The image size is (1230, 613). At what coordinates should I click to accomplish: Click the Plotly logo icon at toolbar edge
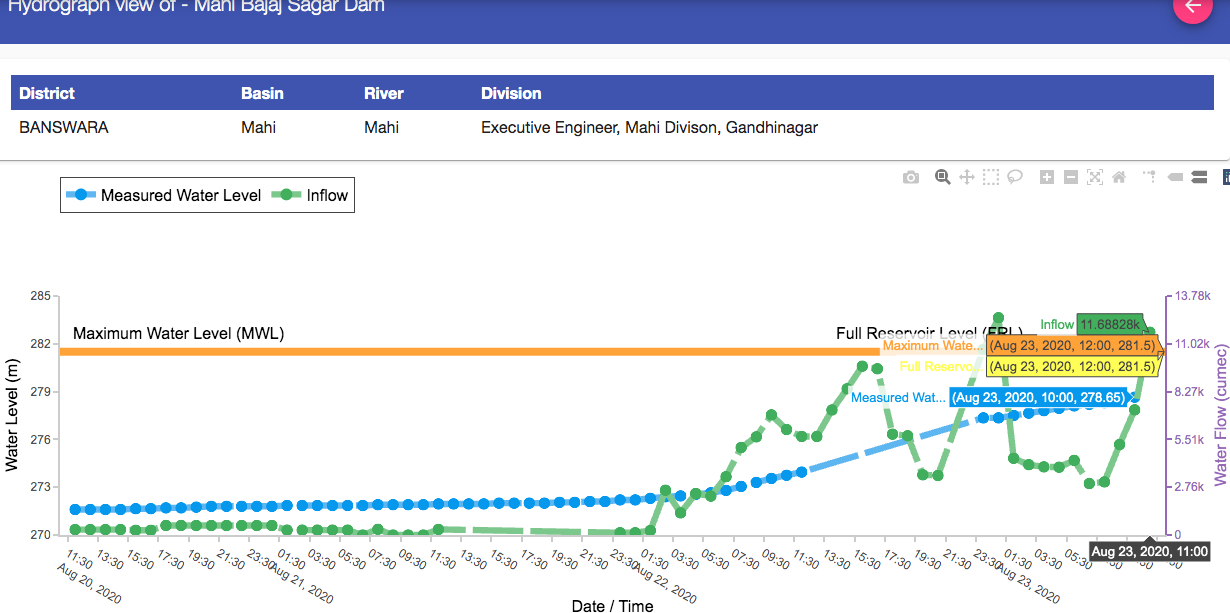point(1226,177)
